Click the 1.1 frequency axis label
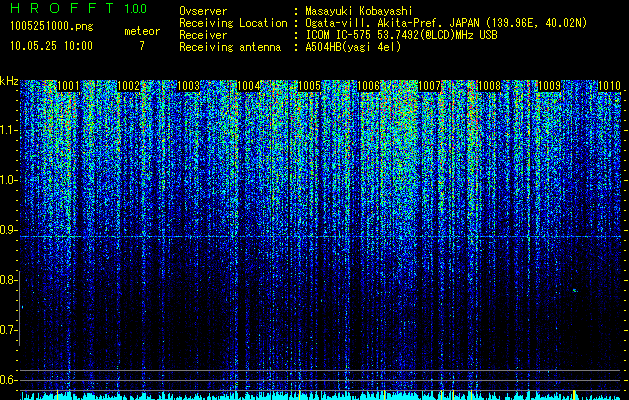This screenshot has height=400, width=629. click(x=8, y=130)
